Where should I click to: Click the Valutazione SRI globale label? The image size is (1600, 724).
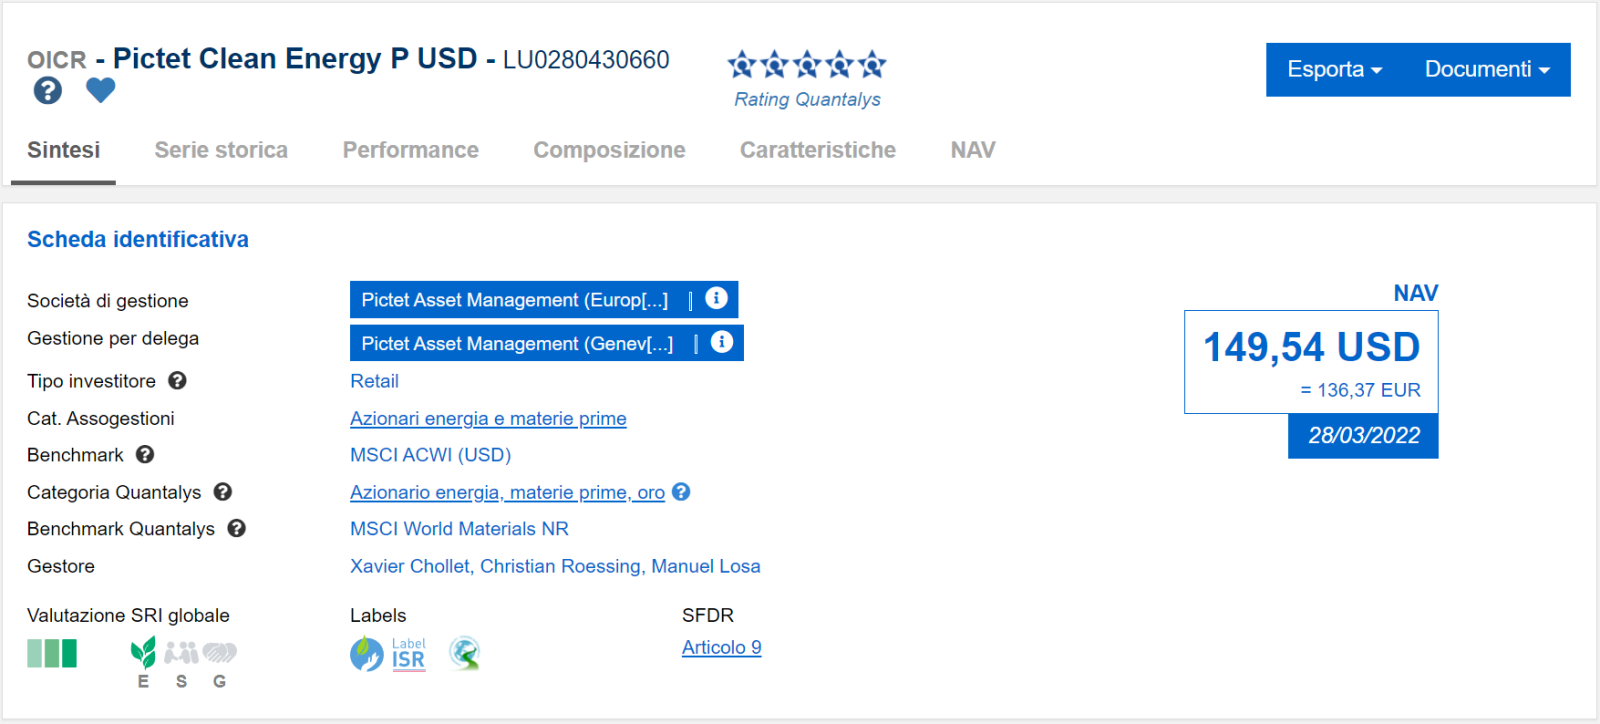pos(128,616)
